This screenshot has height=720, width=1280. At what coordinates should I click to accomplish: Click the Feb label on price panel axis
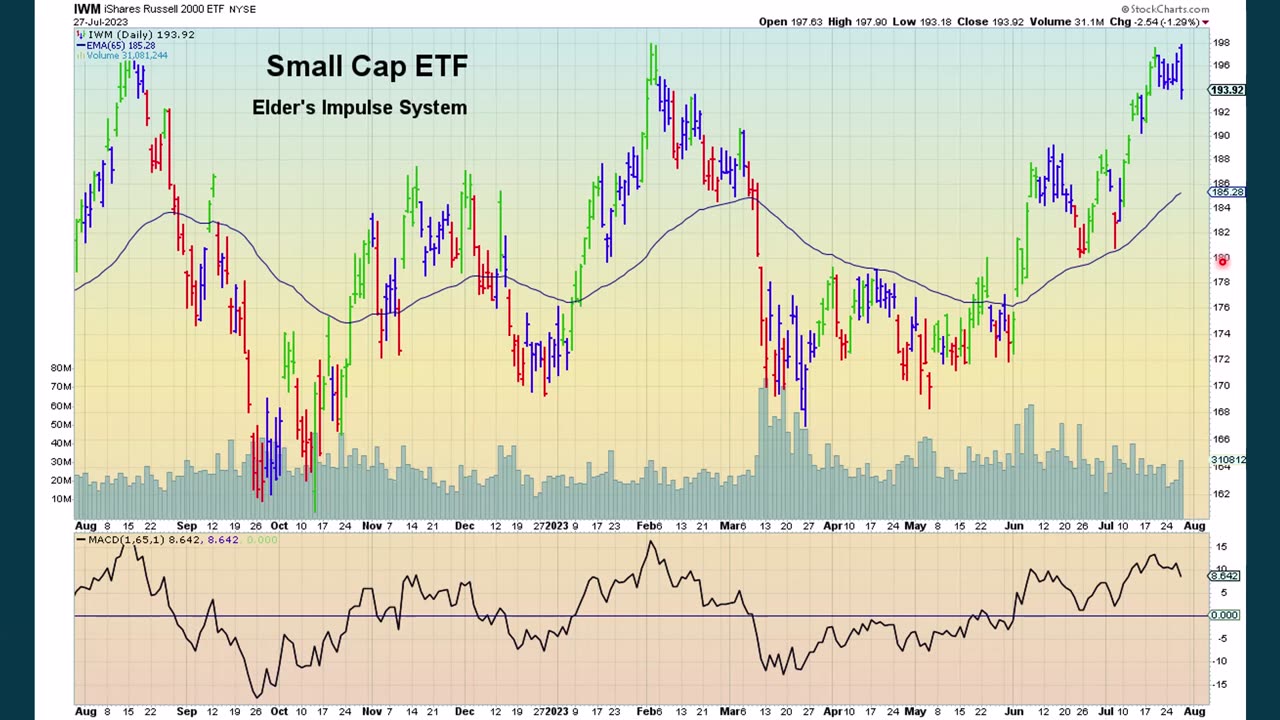click(647, 525)
